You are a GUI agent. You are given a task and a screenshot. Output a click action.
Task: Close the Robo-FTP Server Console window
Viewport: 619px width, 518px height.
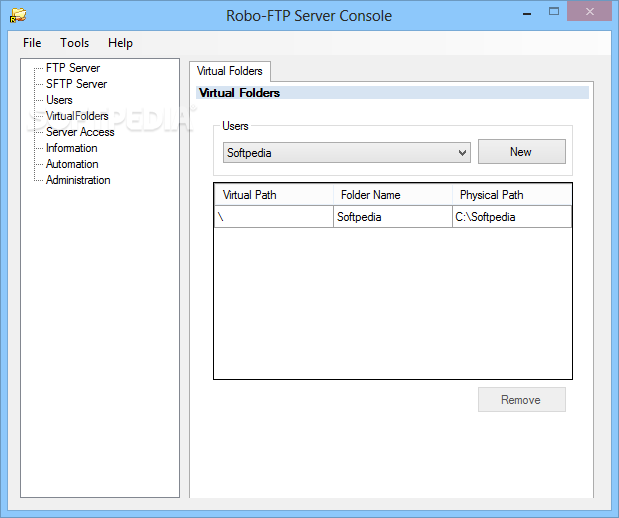click(589, 12)
